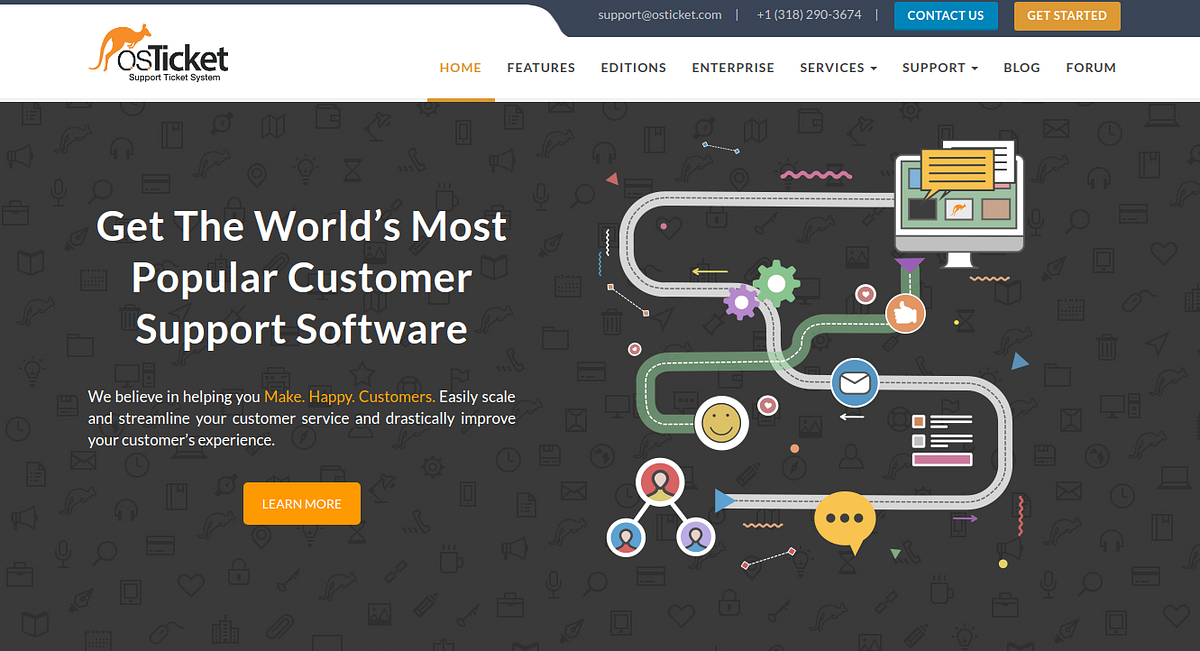The height and width of the screenshot is (651, 1200).
Task: Click the support@osticket.com email link
Action: 660,15
